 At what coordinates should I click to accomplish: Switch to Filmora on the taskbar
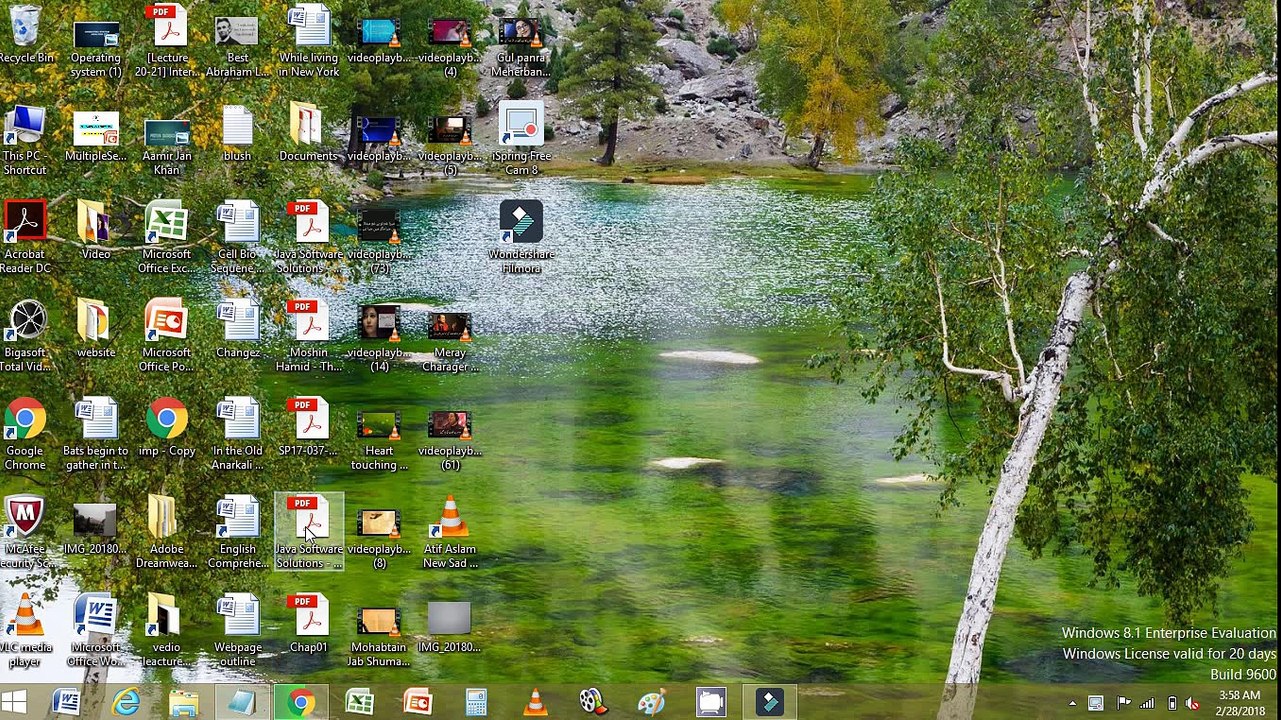pyautogui.click(x=769, y=702)
